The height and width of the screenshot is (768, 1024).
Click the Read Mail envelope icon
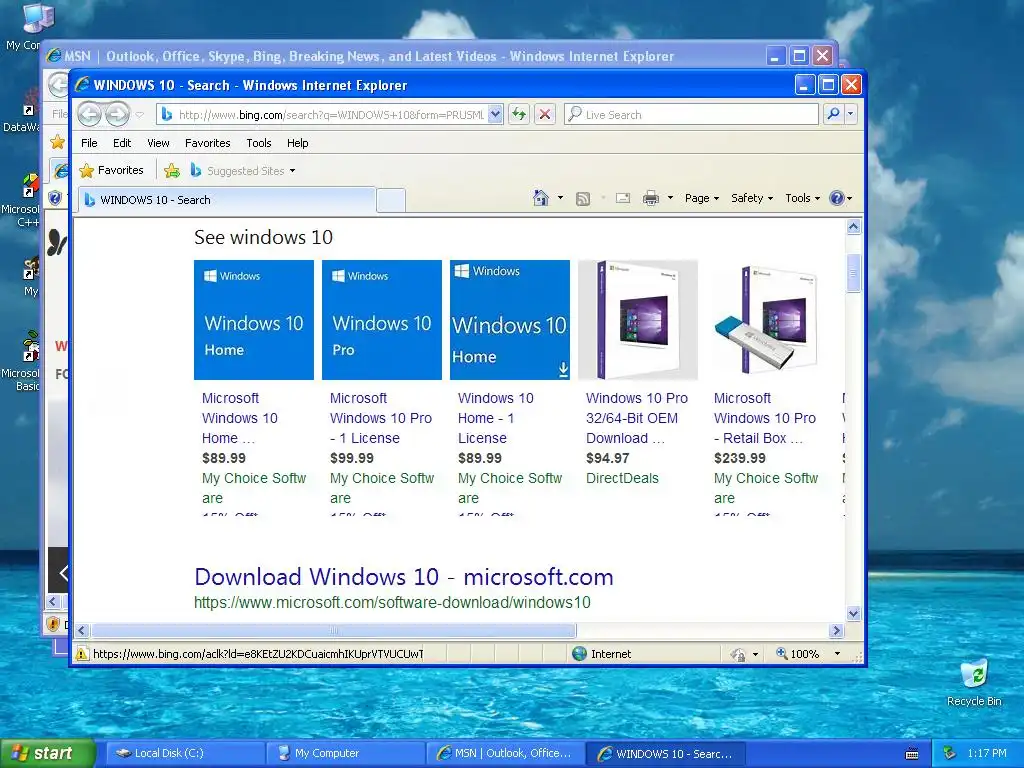[x=623, y=198]
